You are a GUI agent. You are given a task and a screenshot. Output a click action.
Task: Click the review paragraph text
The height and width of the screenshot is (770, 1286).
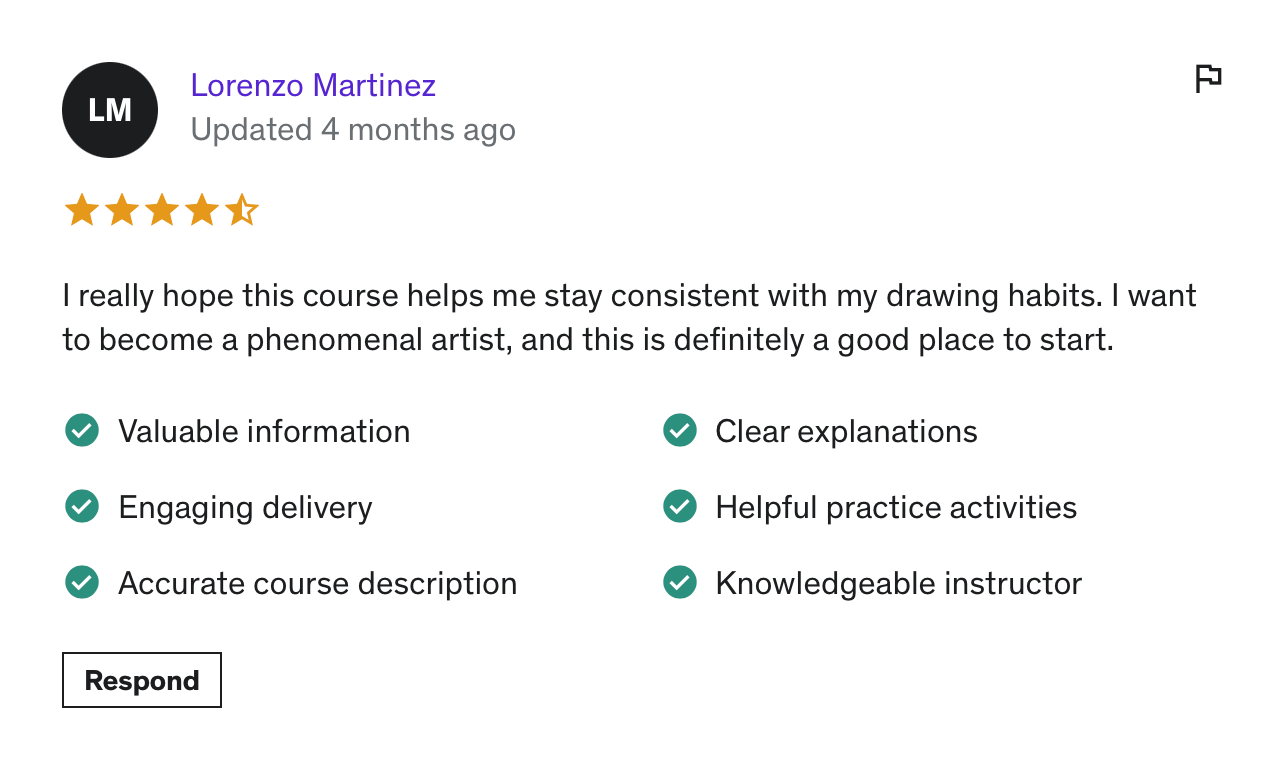[629, 318]
